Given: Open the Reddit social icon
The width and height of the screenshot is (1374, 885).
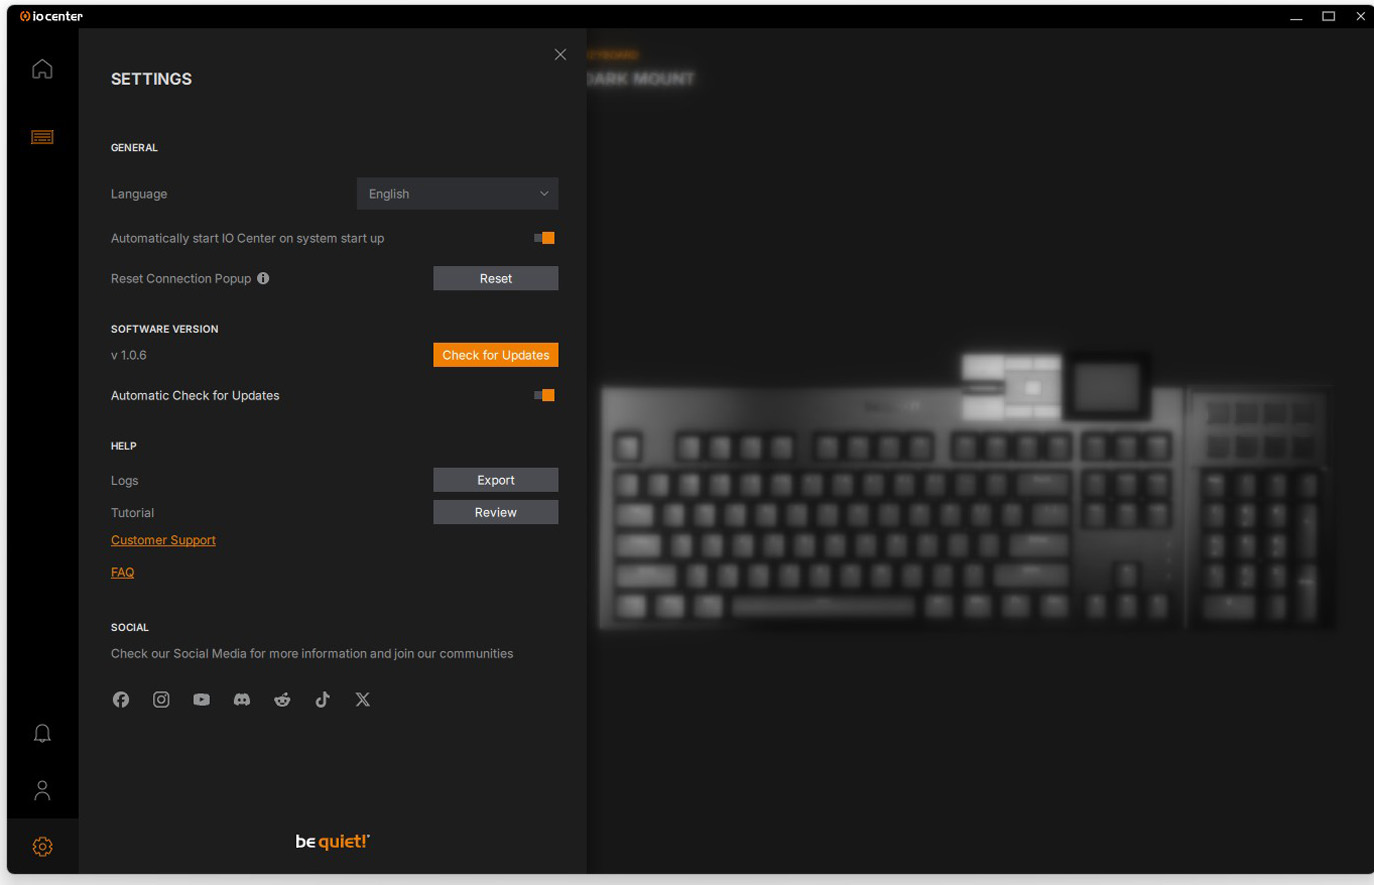Looking at the screenshot, I should click(282, 700).
